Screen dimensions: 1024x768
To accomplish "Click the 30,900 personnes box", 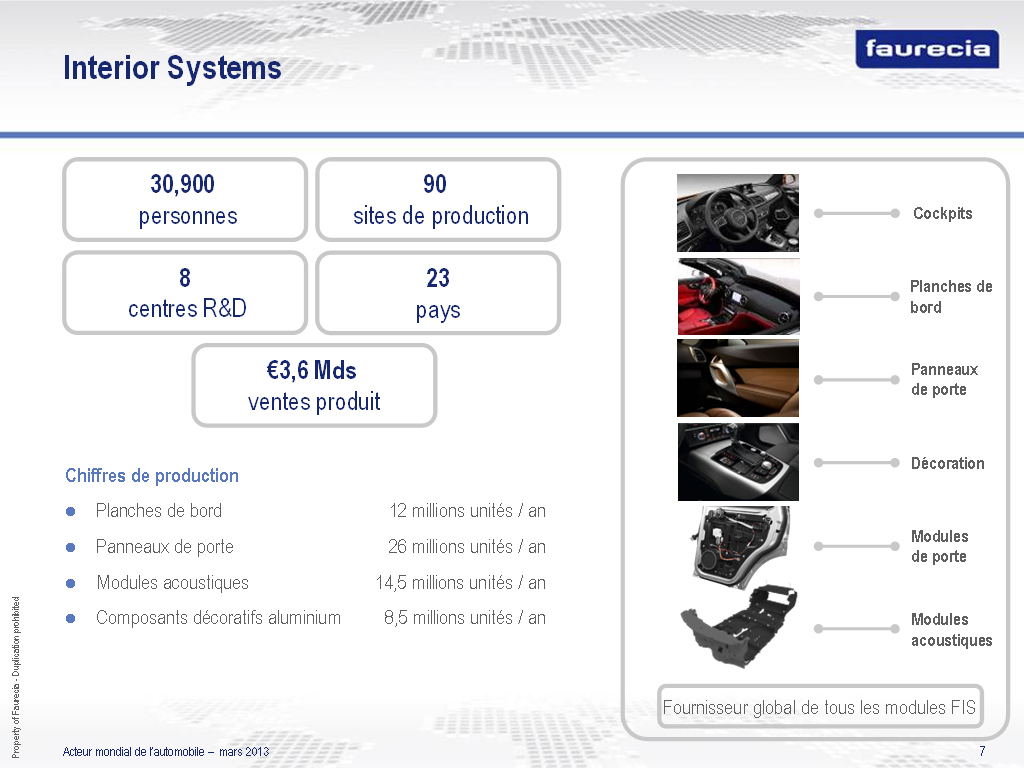I will click(x=185, y=200).
